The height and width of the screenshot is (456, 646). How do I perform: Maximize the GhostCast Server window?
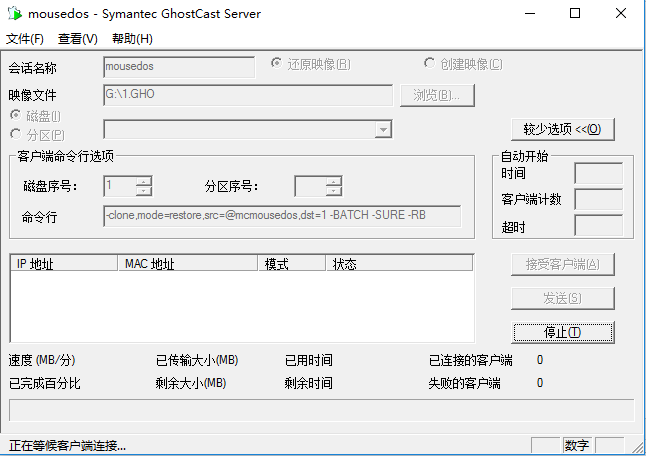pos(575,13)
